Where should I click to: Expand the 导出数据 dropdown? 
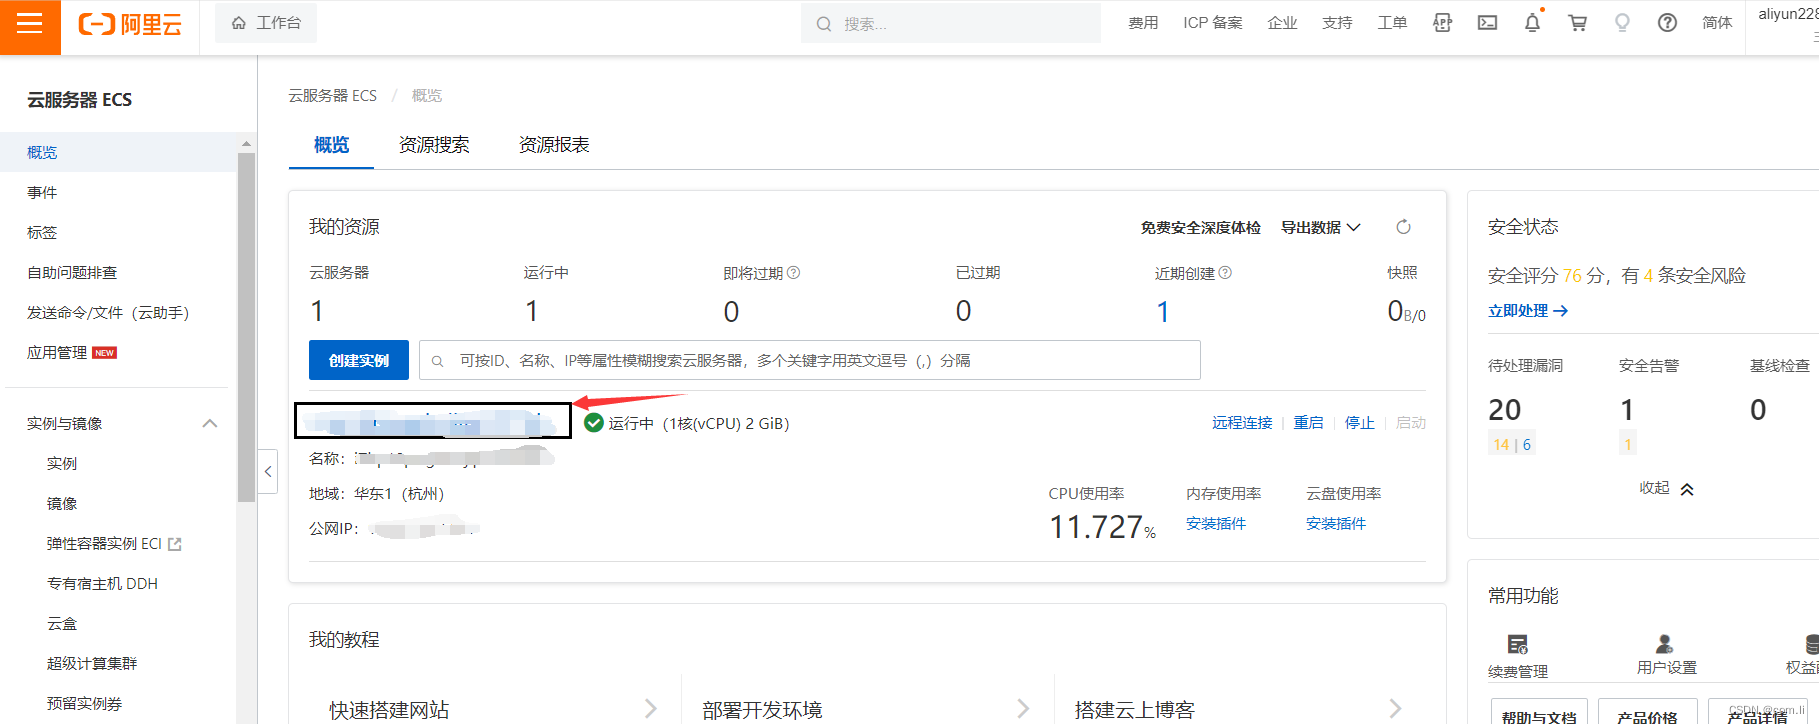(1320, 227)
